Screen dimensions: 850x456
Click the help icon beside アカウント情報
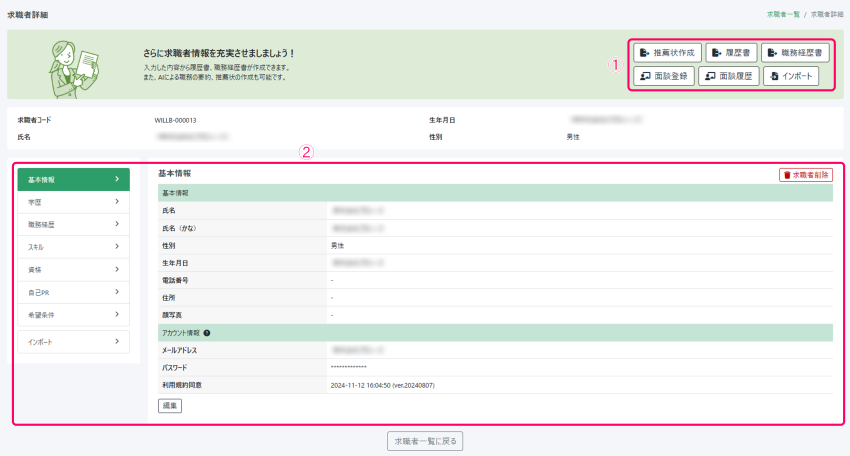[x=207, y=332]
